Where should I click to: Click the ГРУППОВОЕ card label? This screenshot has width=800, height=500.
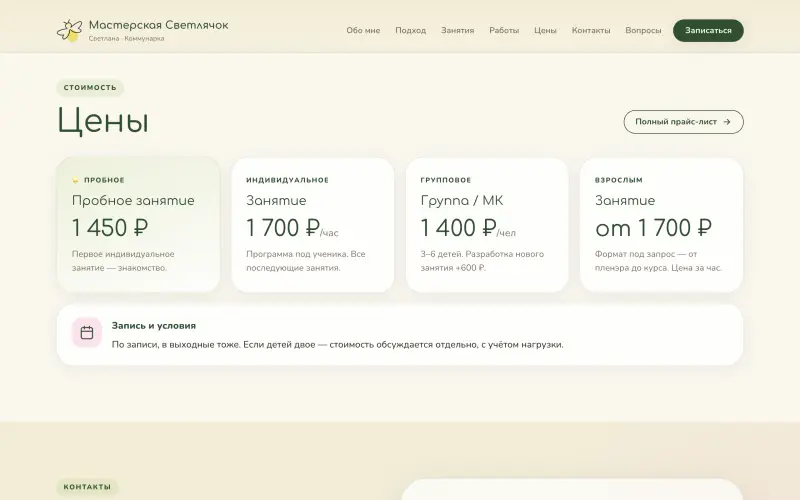[446, 180]
